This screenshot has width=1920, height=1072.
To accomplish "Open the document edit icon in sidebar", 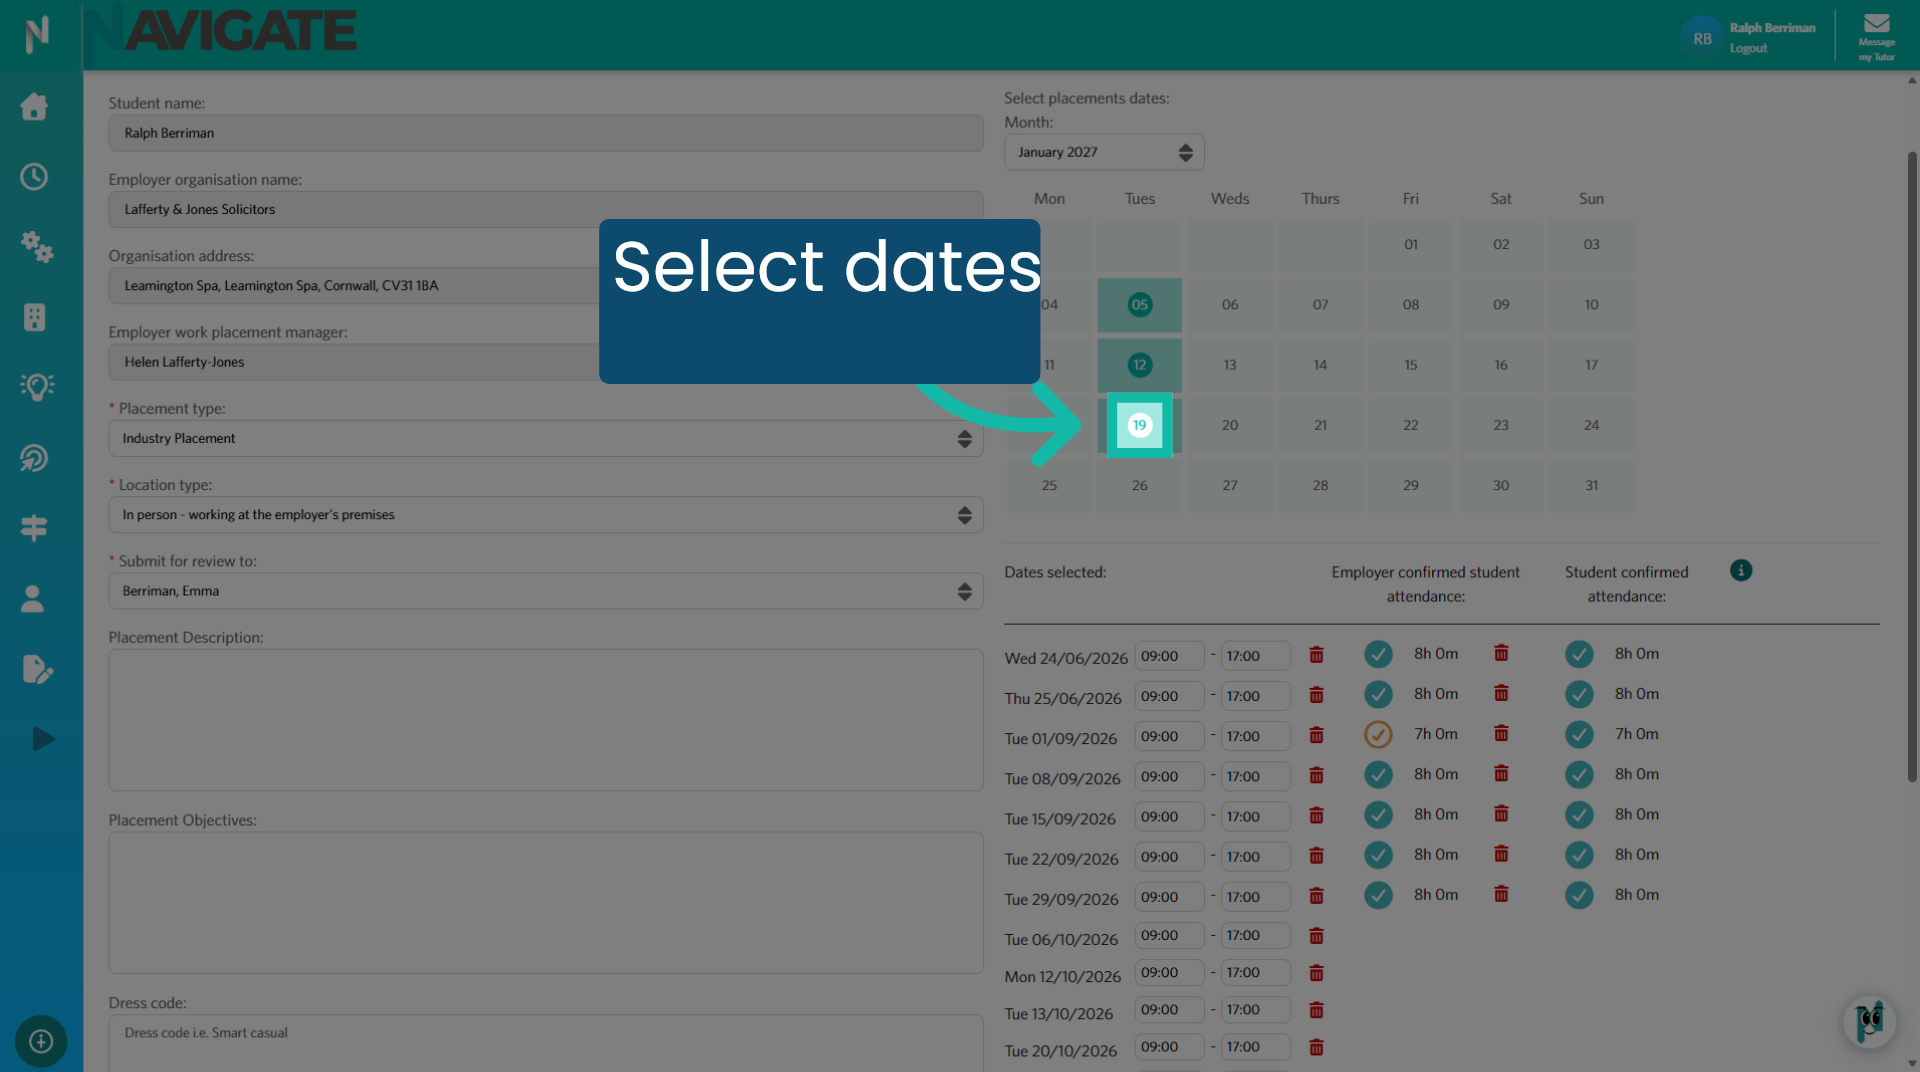I will (x=37, y=669).
